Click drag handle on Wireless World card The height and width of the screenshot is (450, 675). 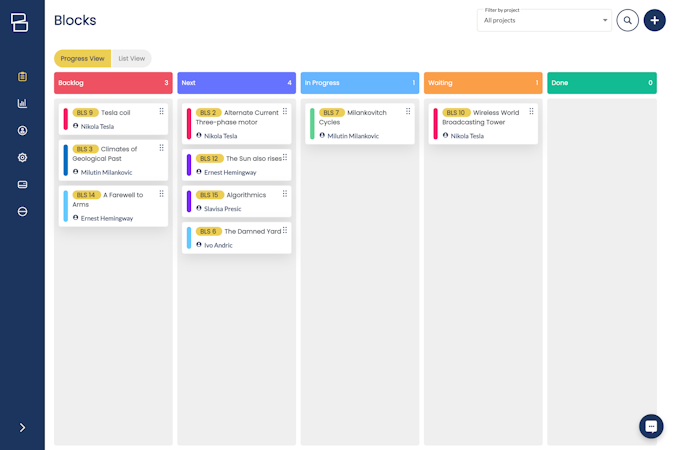(532, 111)
